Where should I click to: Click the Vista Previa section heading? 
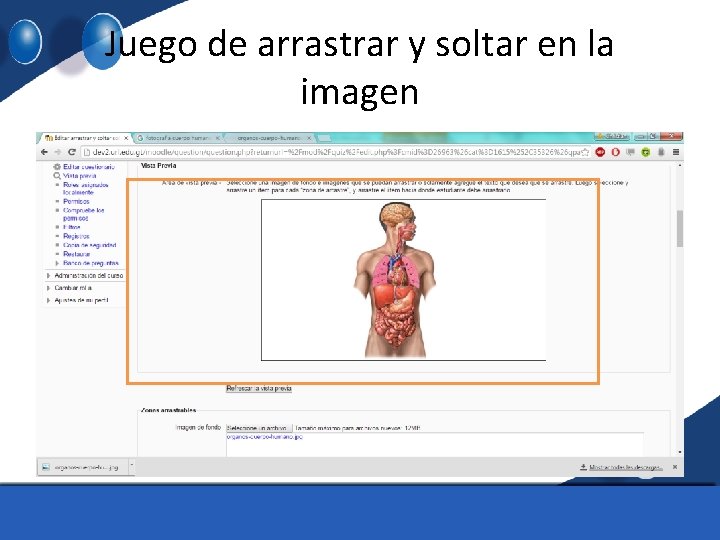(159, 166)
